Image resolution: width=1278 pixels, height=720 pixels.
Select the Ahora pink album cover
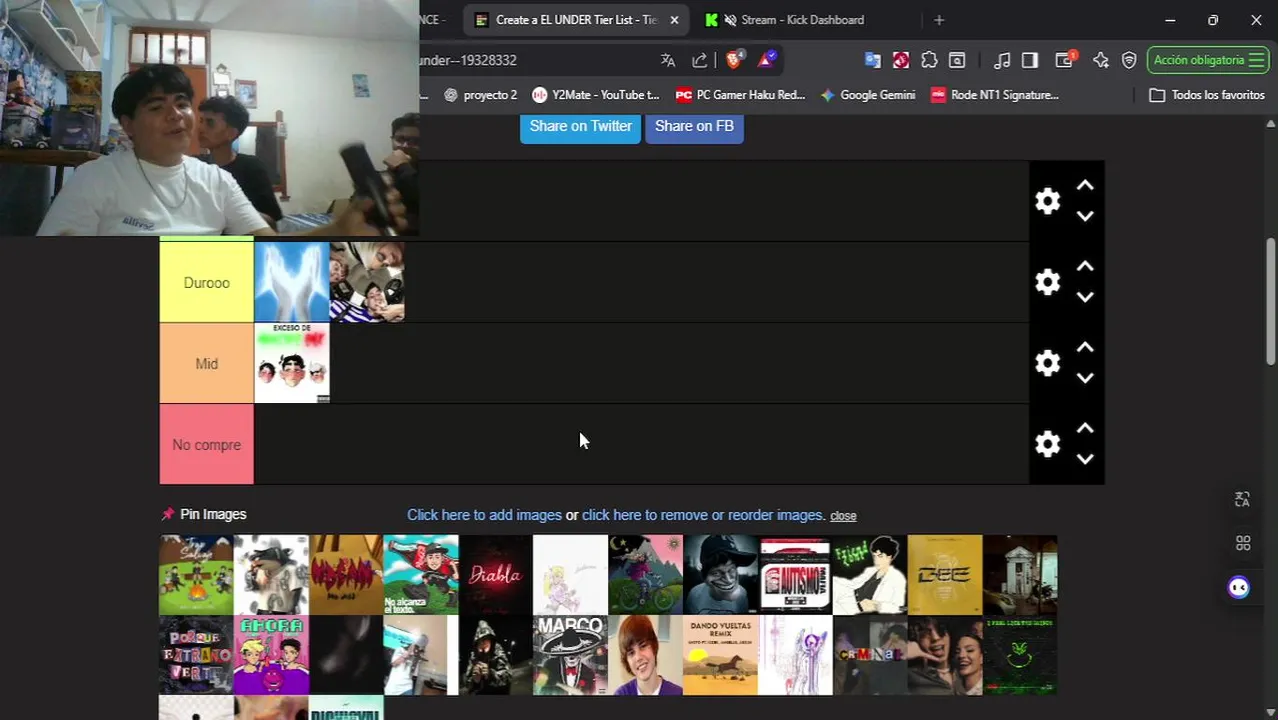tap(271, 655)
